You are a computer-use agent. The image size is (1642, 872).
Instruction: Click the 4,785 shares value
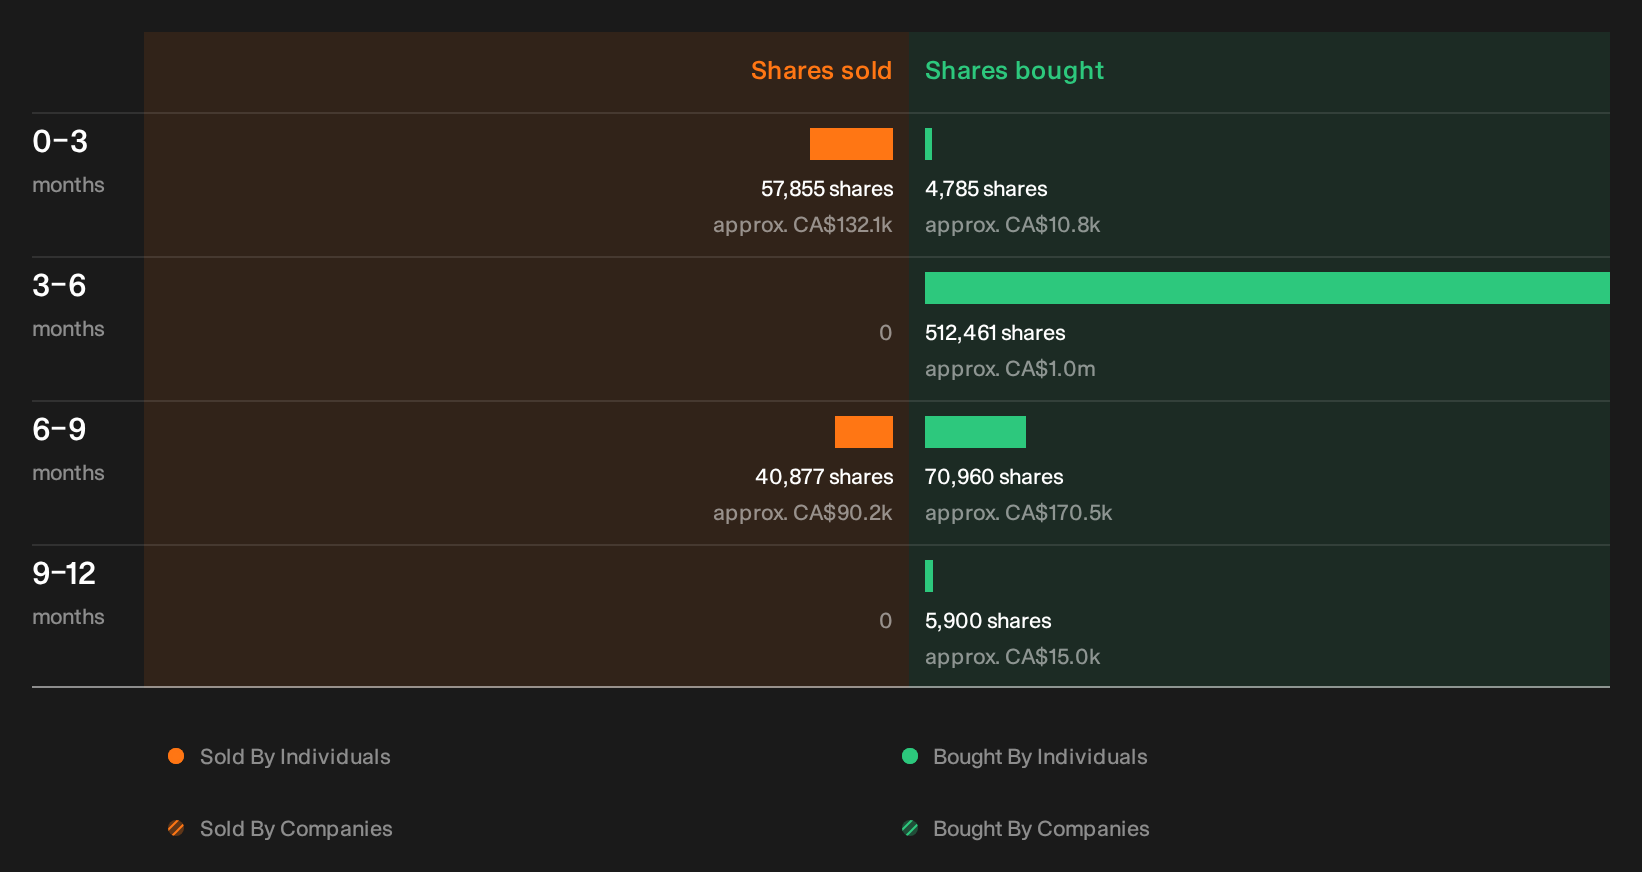pyautogui.click(x=986, y=189)
